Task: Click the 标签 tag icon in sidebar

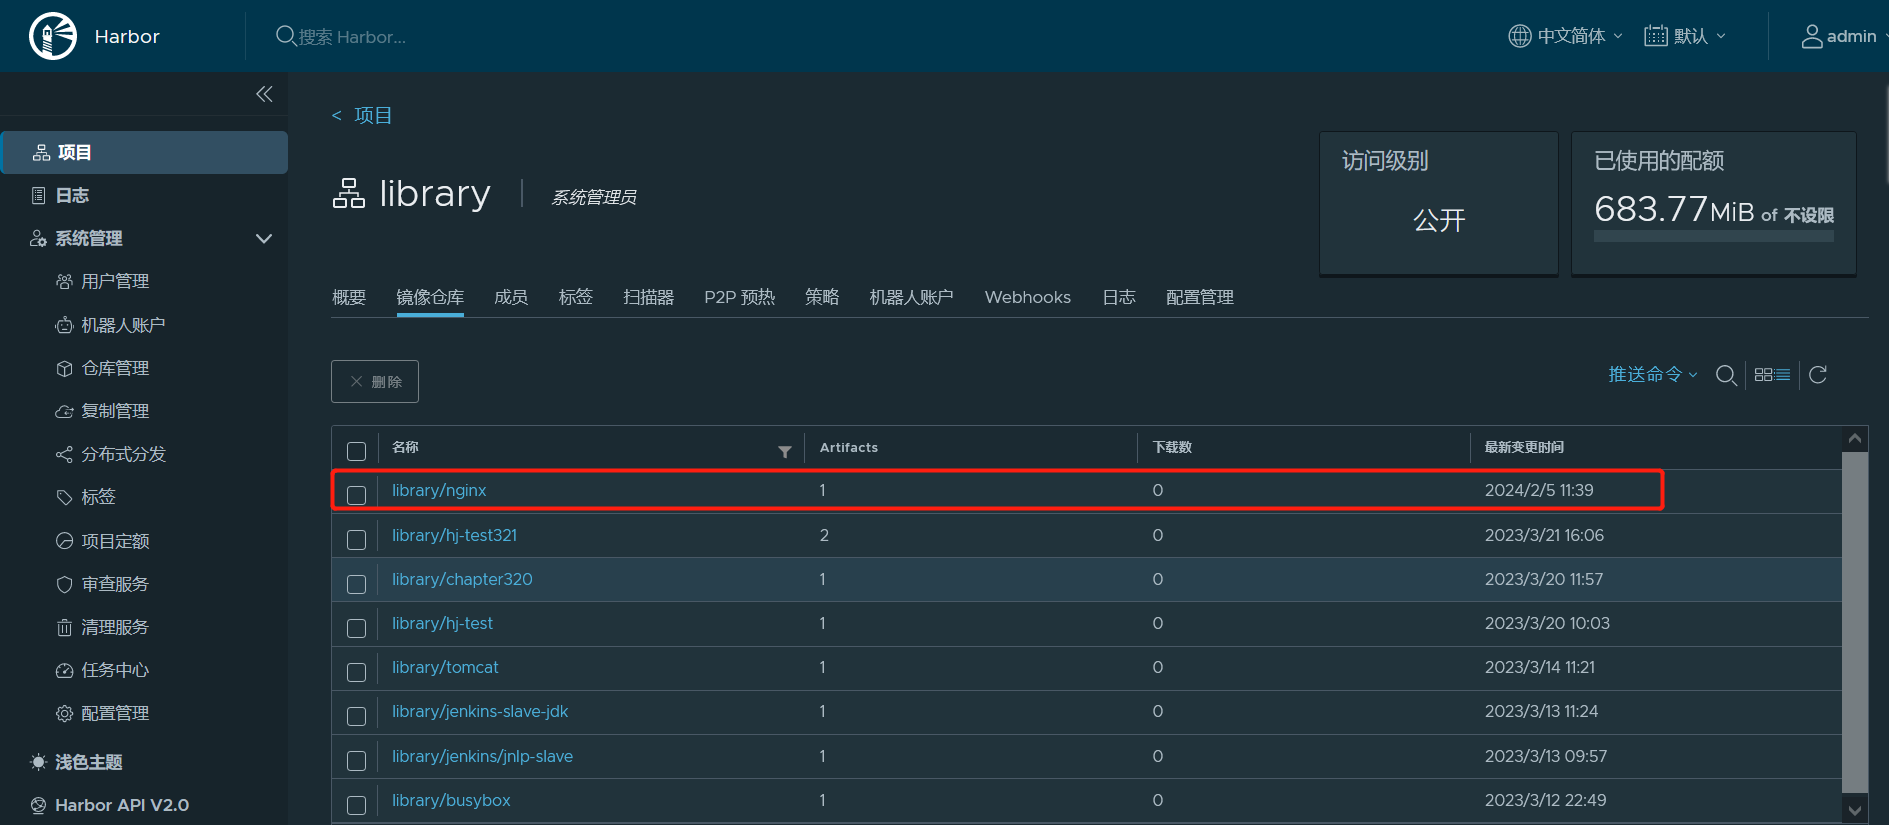Action: point(64,497)
